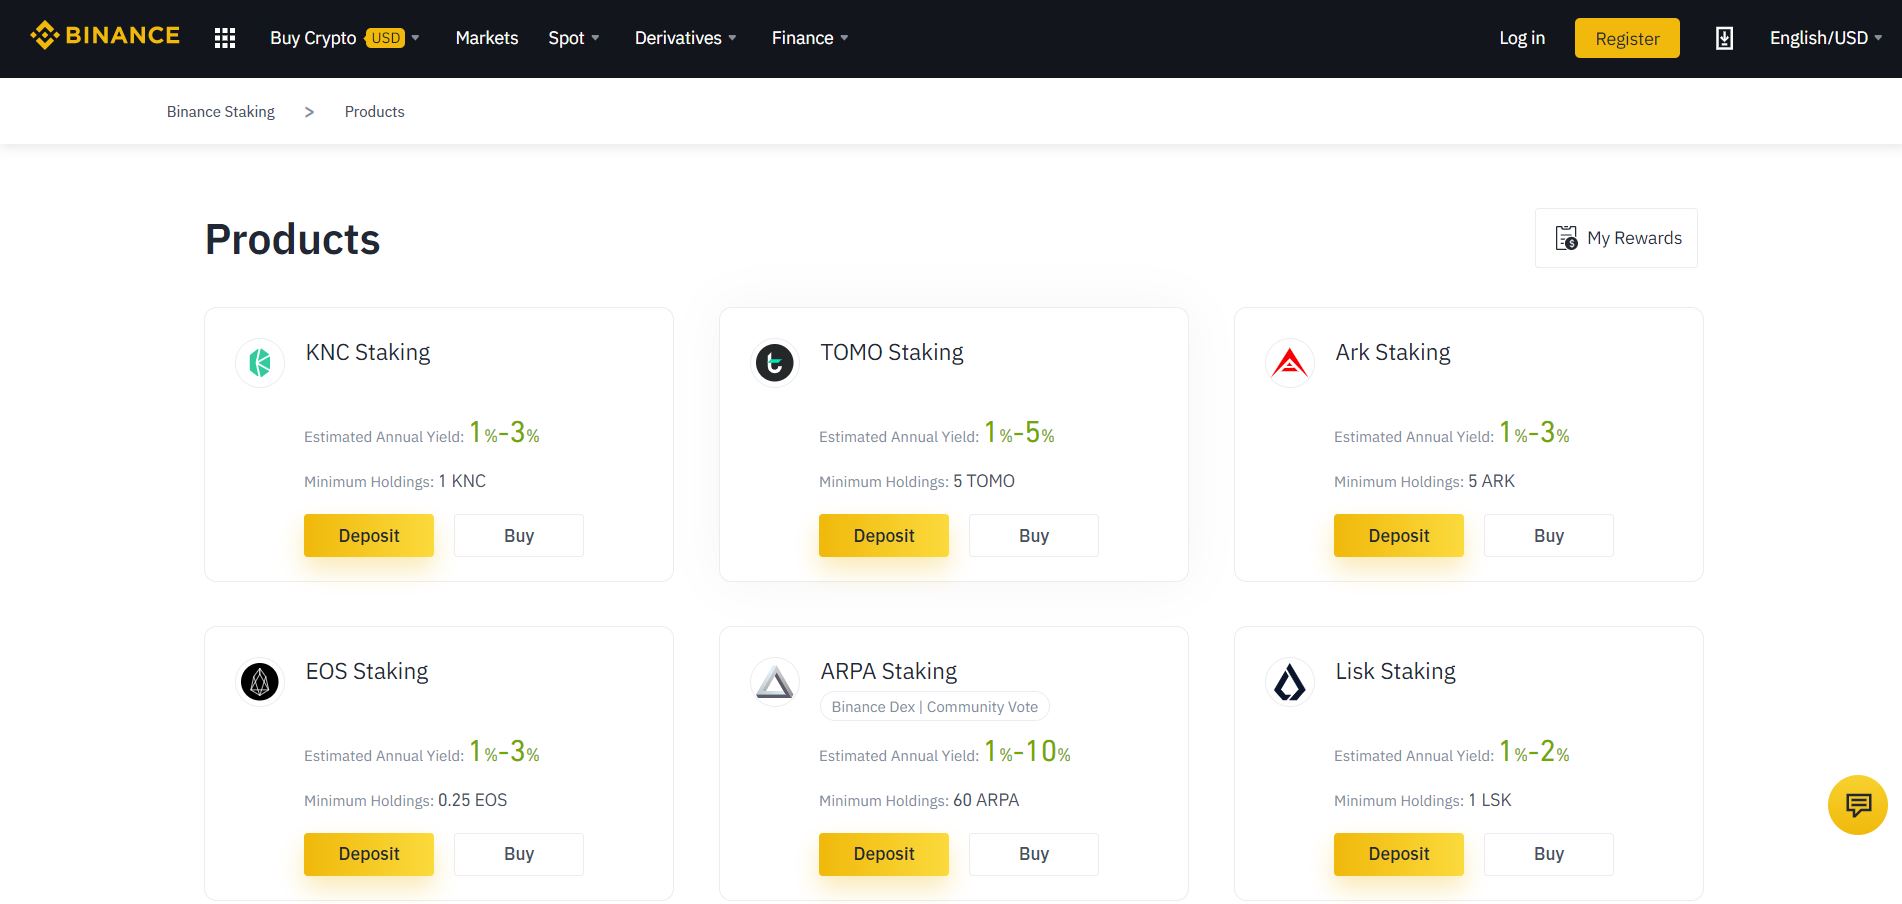
Task: Click TOMO's 1%-5% annual yield
Action: click(x=1019, y=433)
